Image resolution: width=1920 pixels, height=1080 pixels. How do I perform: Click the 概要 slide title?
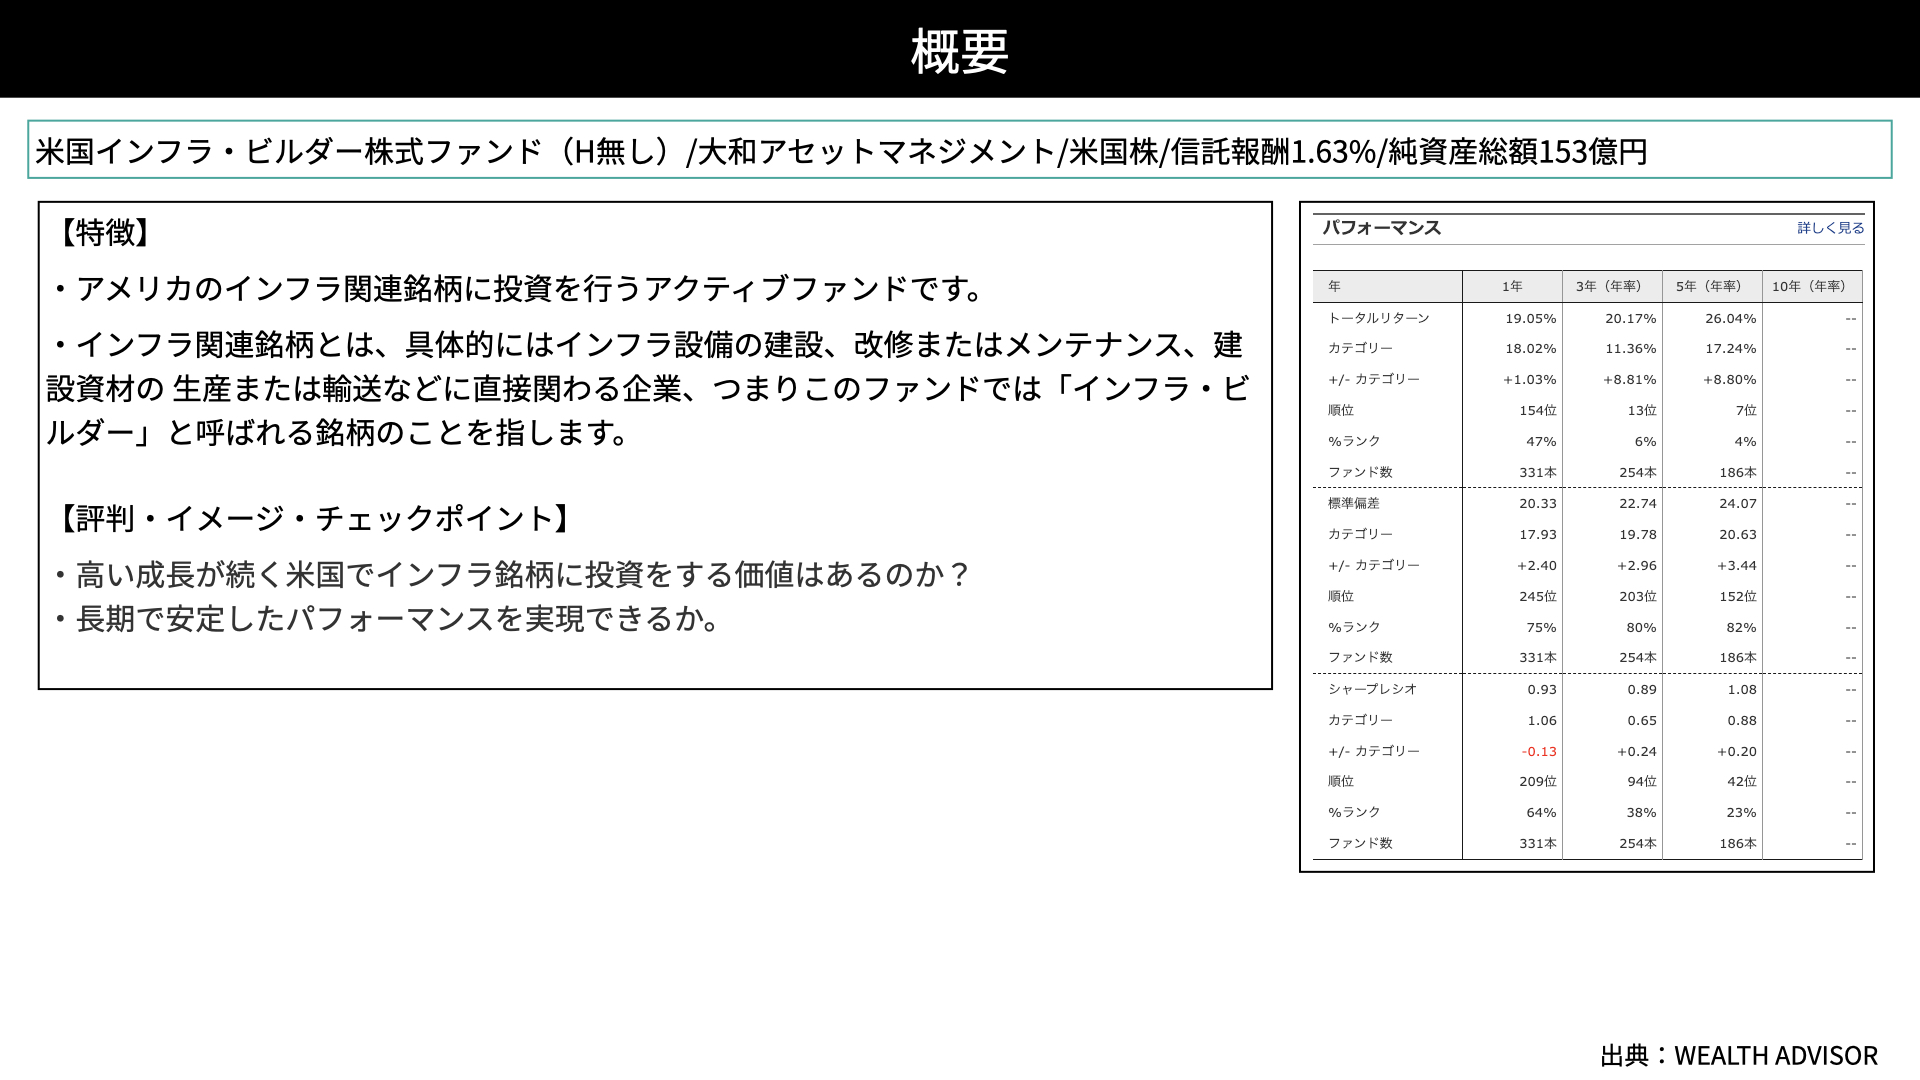tap(959, 51)
